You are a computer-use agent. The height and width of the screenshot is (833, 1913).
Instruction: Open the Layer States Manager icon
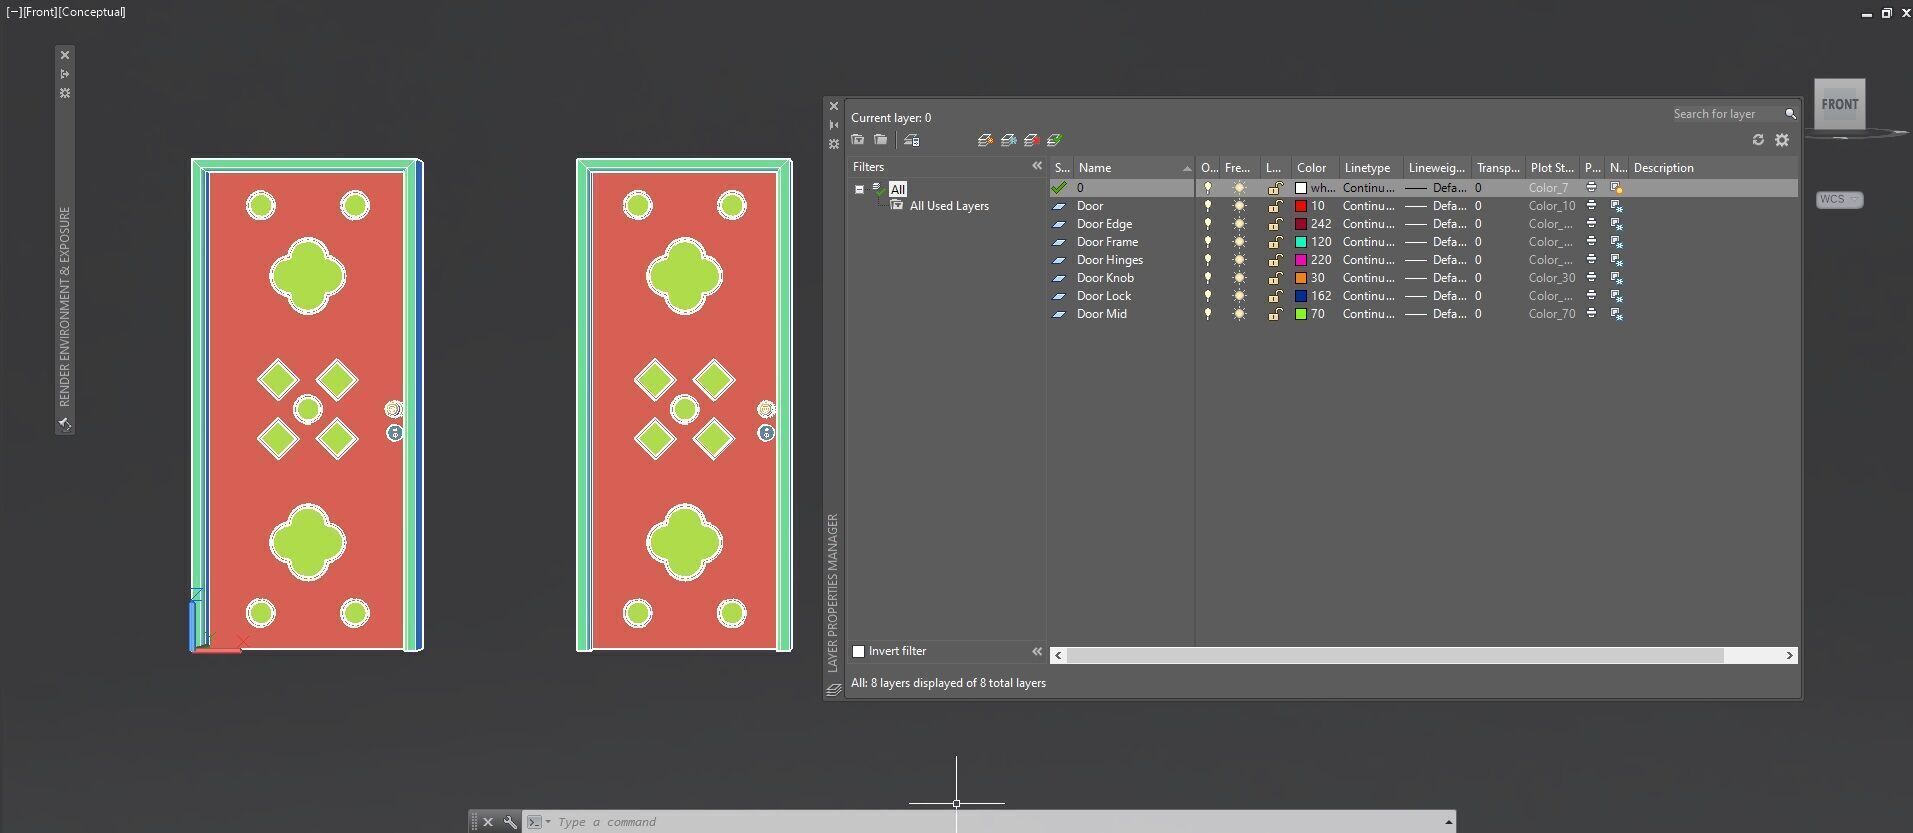tap(911, 140)
